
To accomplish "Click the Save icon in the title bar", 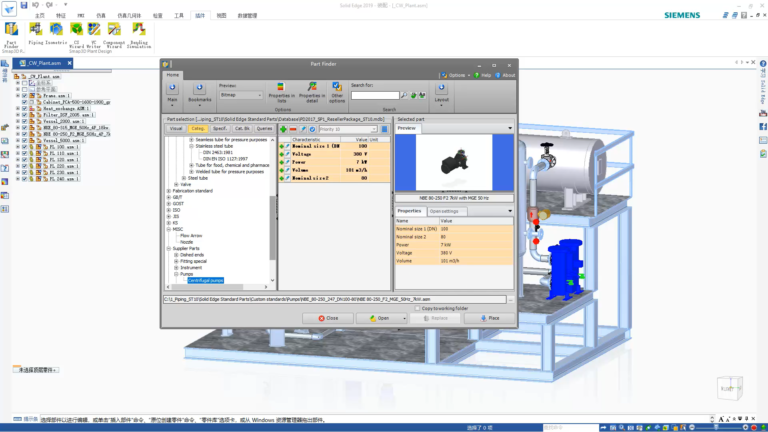I will click(x=24, y=5).
